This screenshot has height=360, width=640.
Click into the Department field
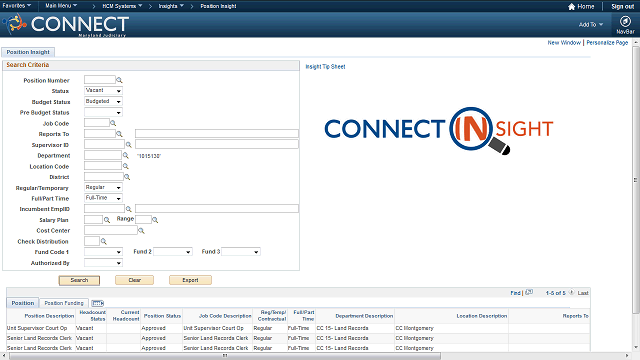pyautogui.click(x=103, y=155)
